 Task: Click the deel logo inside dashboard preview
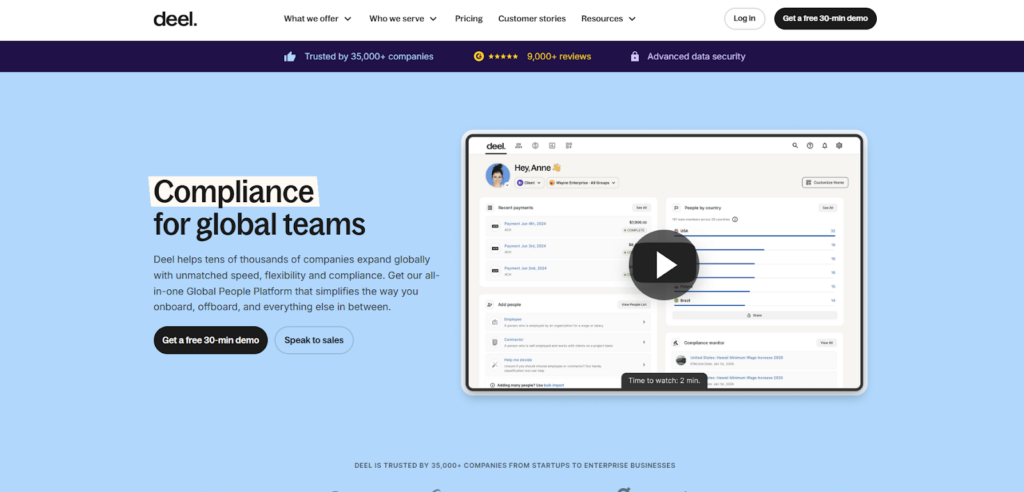[496, 146]
